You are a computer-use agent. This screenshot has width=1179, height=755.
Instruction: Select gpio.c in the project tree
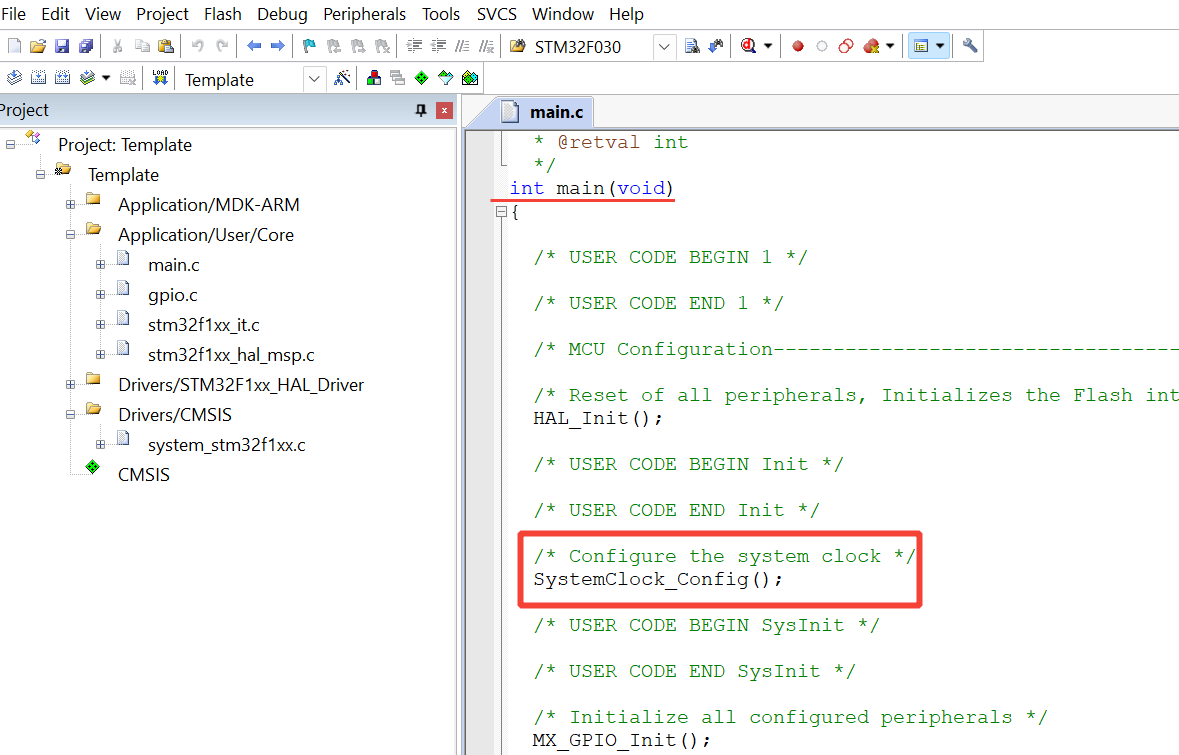tap(173, 295)
